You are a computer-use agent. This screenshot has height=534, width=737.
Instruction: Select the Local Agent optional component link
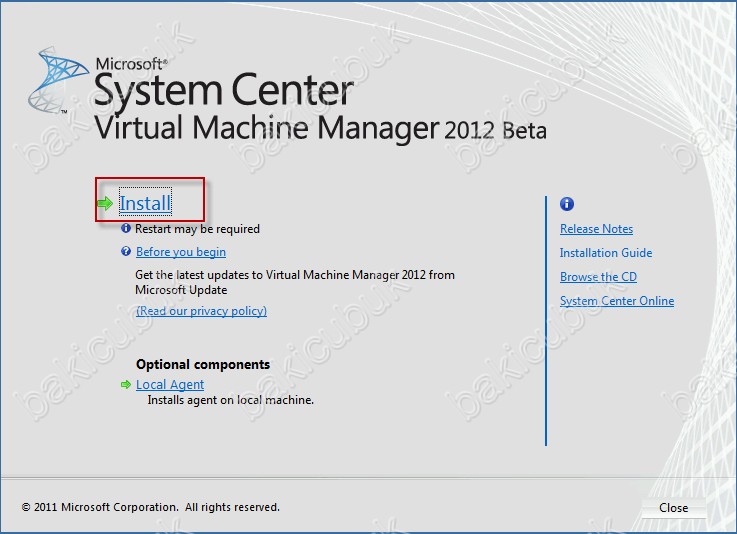[170, 385]
